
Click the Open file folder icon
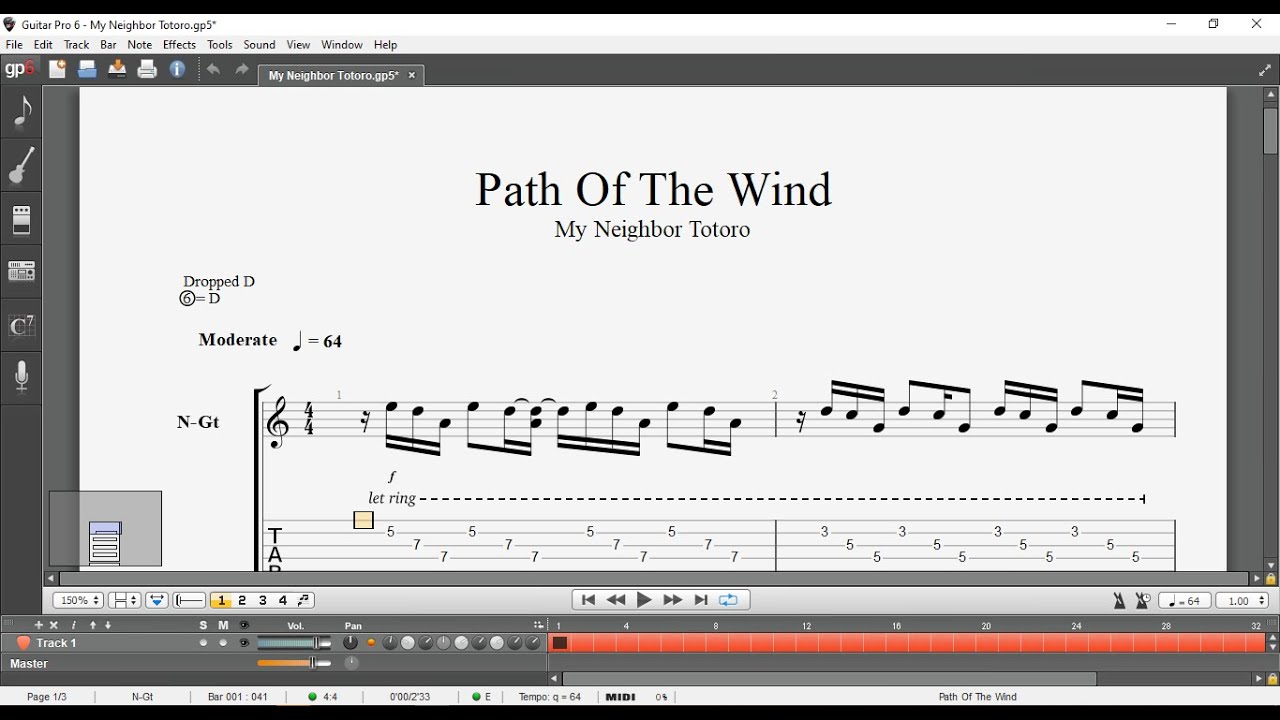click(x=87, y=69)
